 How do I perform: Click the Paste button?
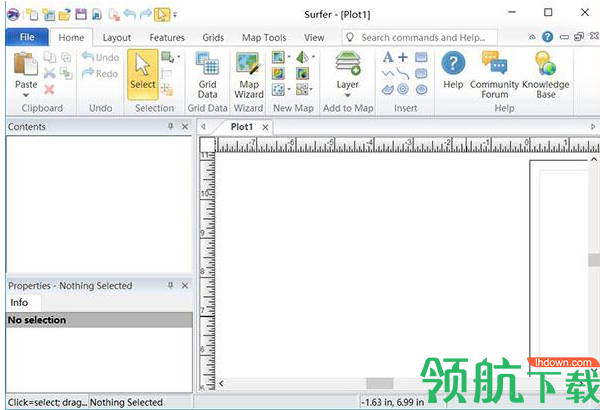click(x=26, y=71)
